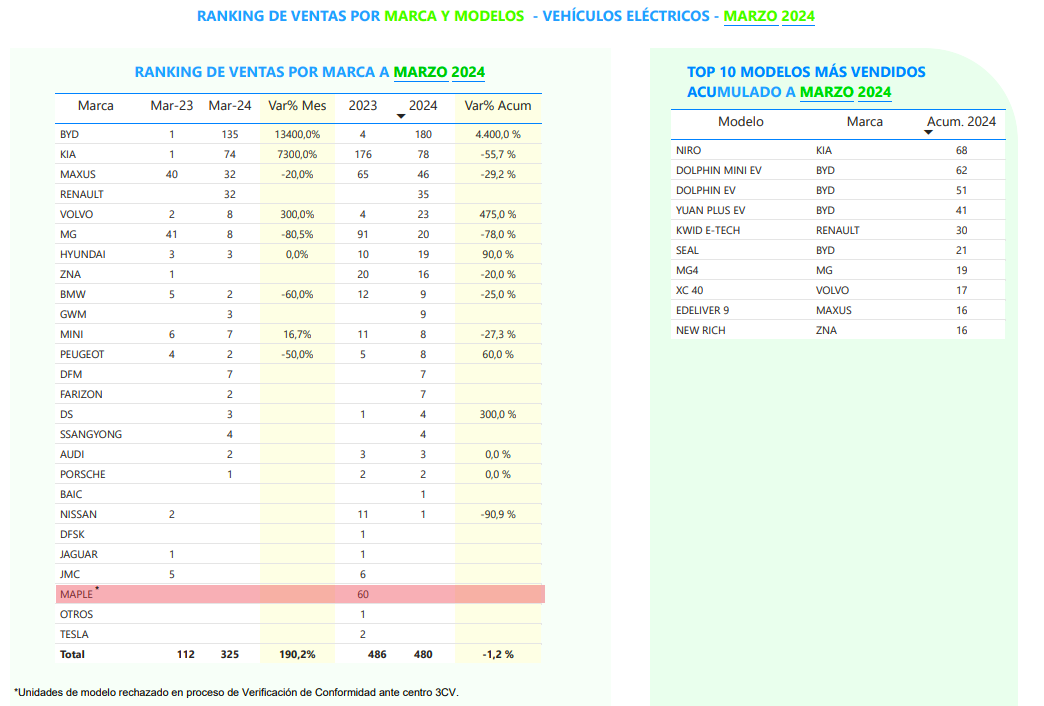This screenshot has width=1044, height=706.
Task: Select the highlighted MAPLE row
Action: 300,593
